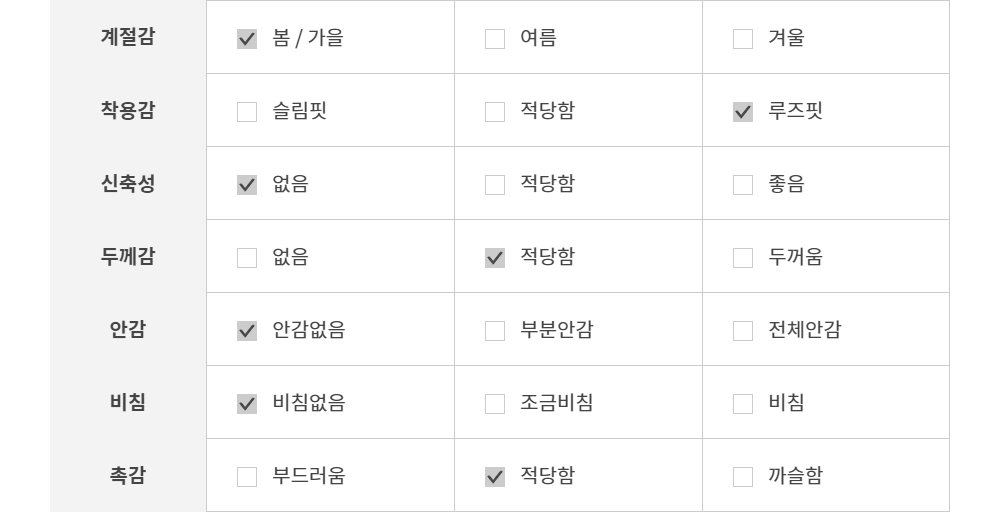1000x512 pixels.
Task: Tick the 부드러움 texture checkbox
Action: coord(247,477)
